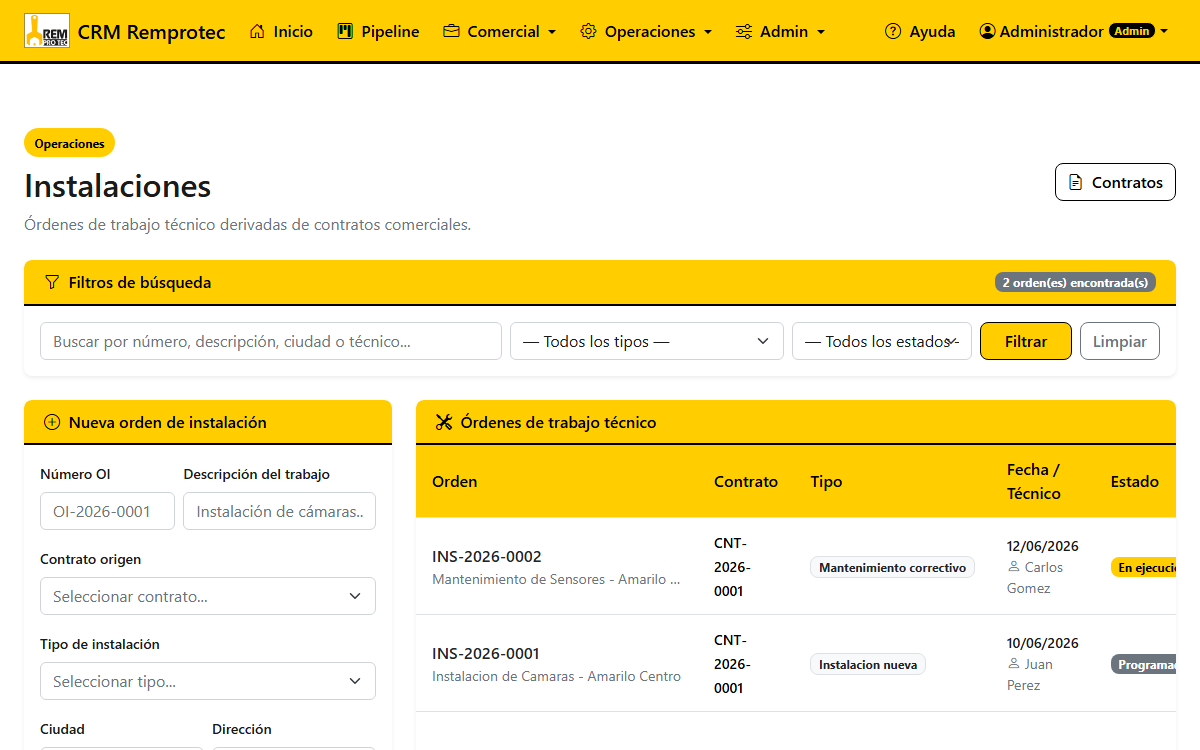Click the plus circle icon on Nueva orden

pyautogui.click(x=52, y=423)
